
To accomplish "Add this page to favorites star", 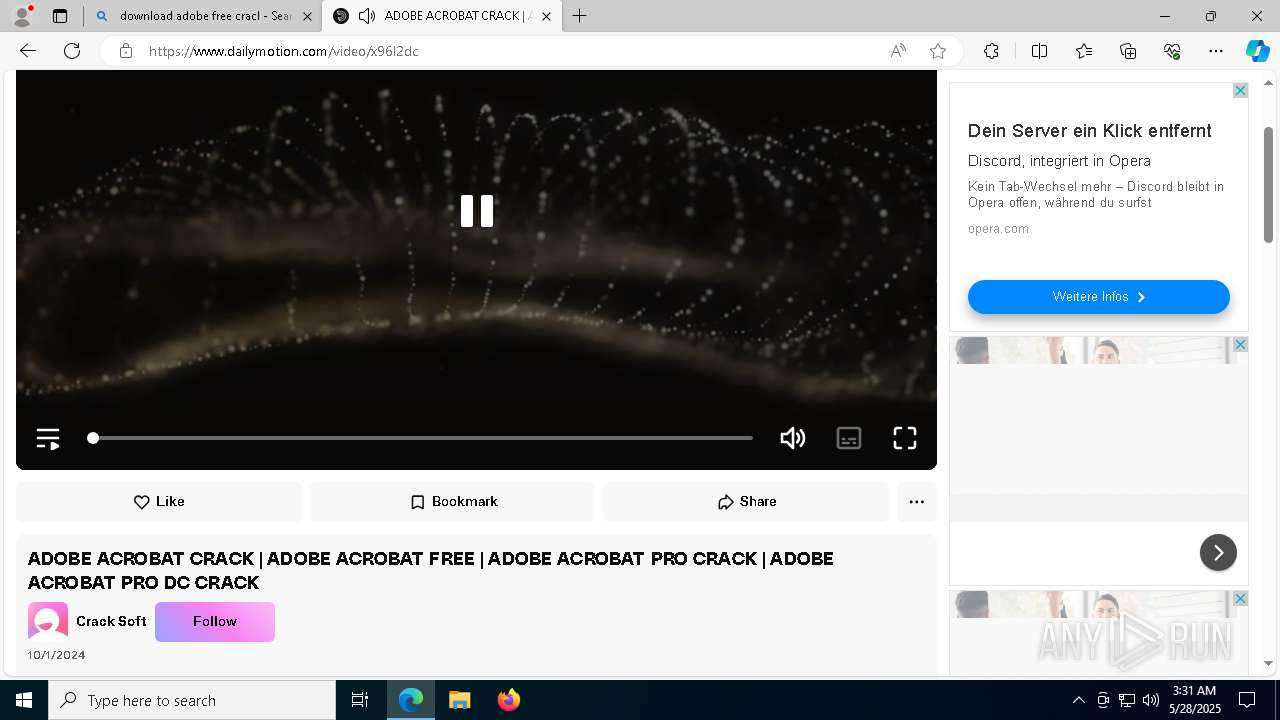I will [938, 51].
